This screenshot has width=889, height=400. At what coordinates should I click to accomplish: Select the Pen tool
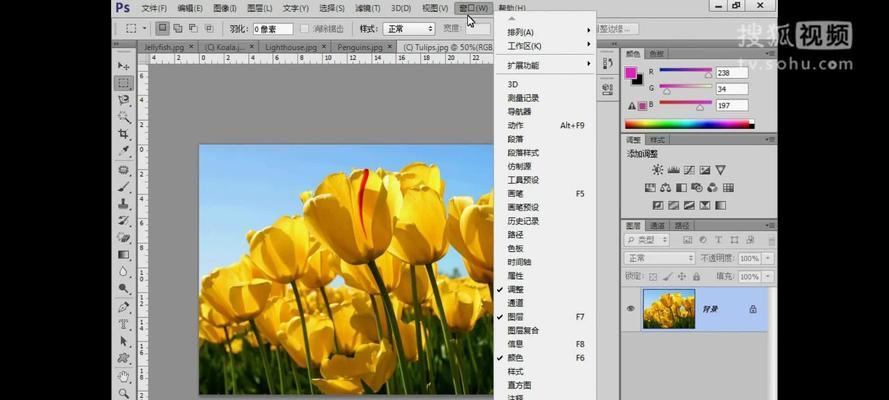coord(124,307)
